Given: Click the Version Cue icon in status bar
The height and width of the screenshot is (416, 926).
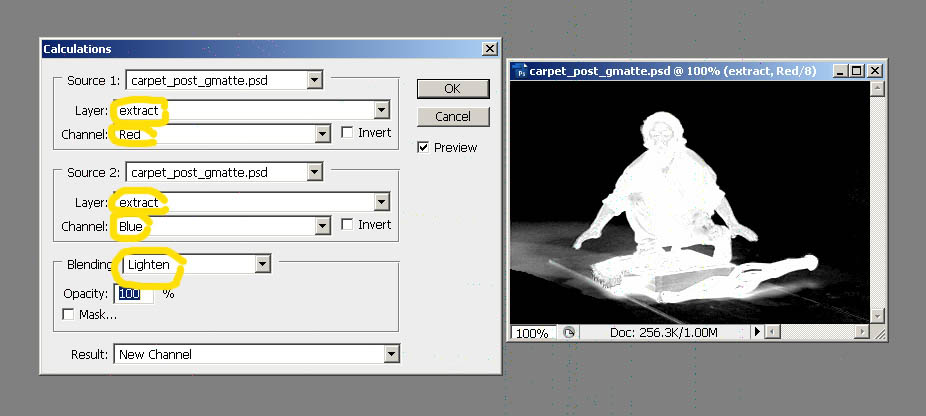Looking at the screenshot, I should coord(568,333).
